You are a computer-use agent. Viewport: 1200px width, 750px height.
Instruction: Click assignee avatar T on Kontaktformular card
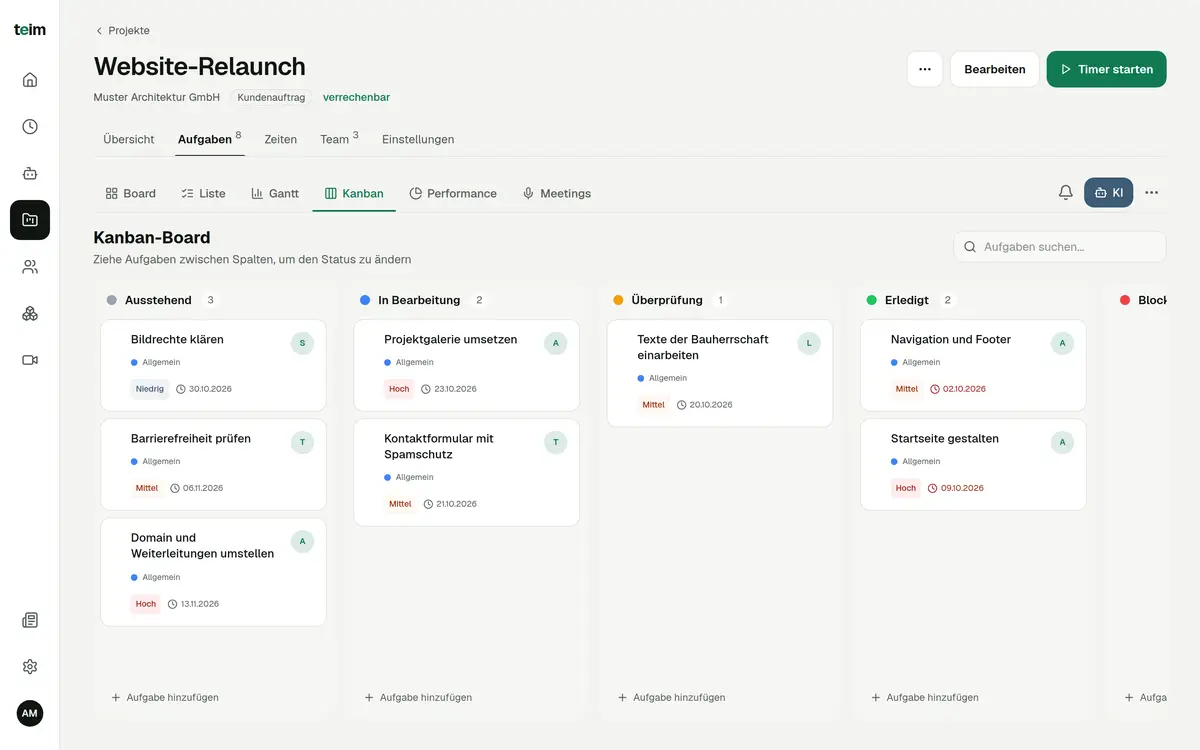[x=555, y=442]
